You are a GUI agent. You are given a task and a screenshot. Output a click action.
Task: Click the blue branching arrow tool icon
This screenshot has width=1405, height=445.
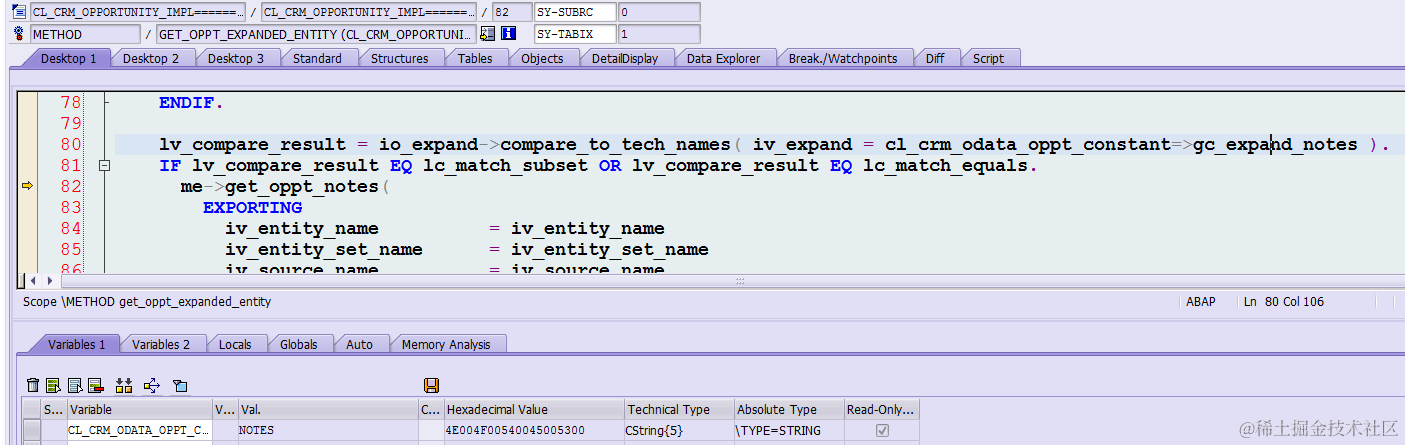pos(152,385)
